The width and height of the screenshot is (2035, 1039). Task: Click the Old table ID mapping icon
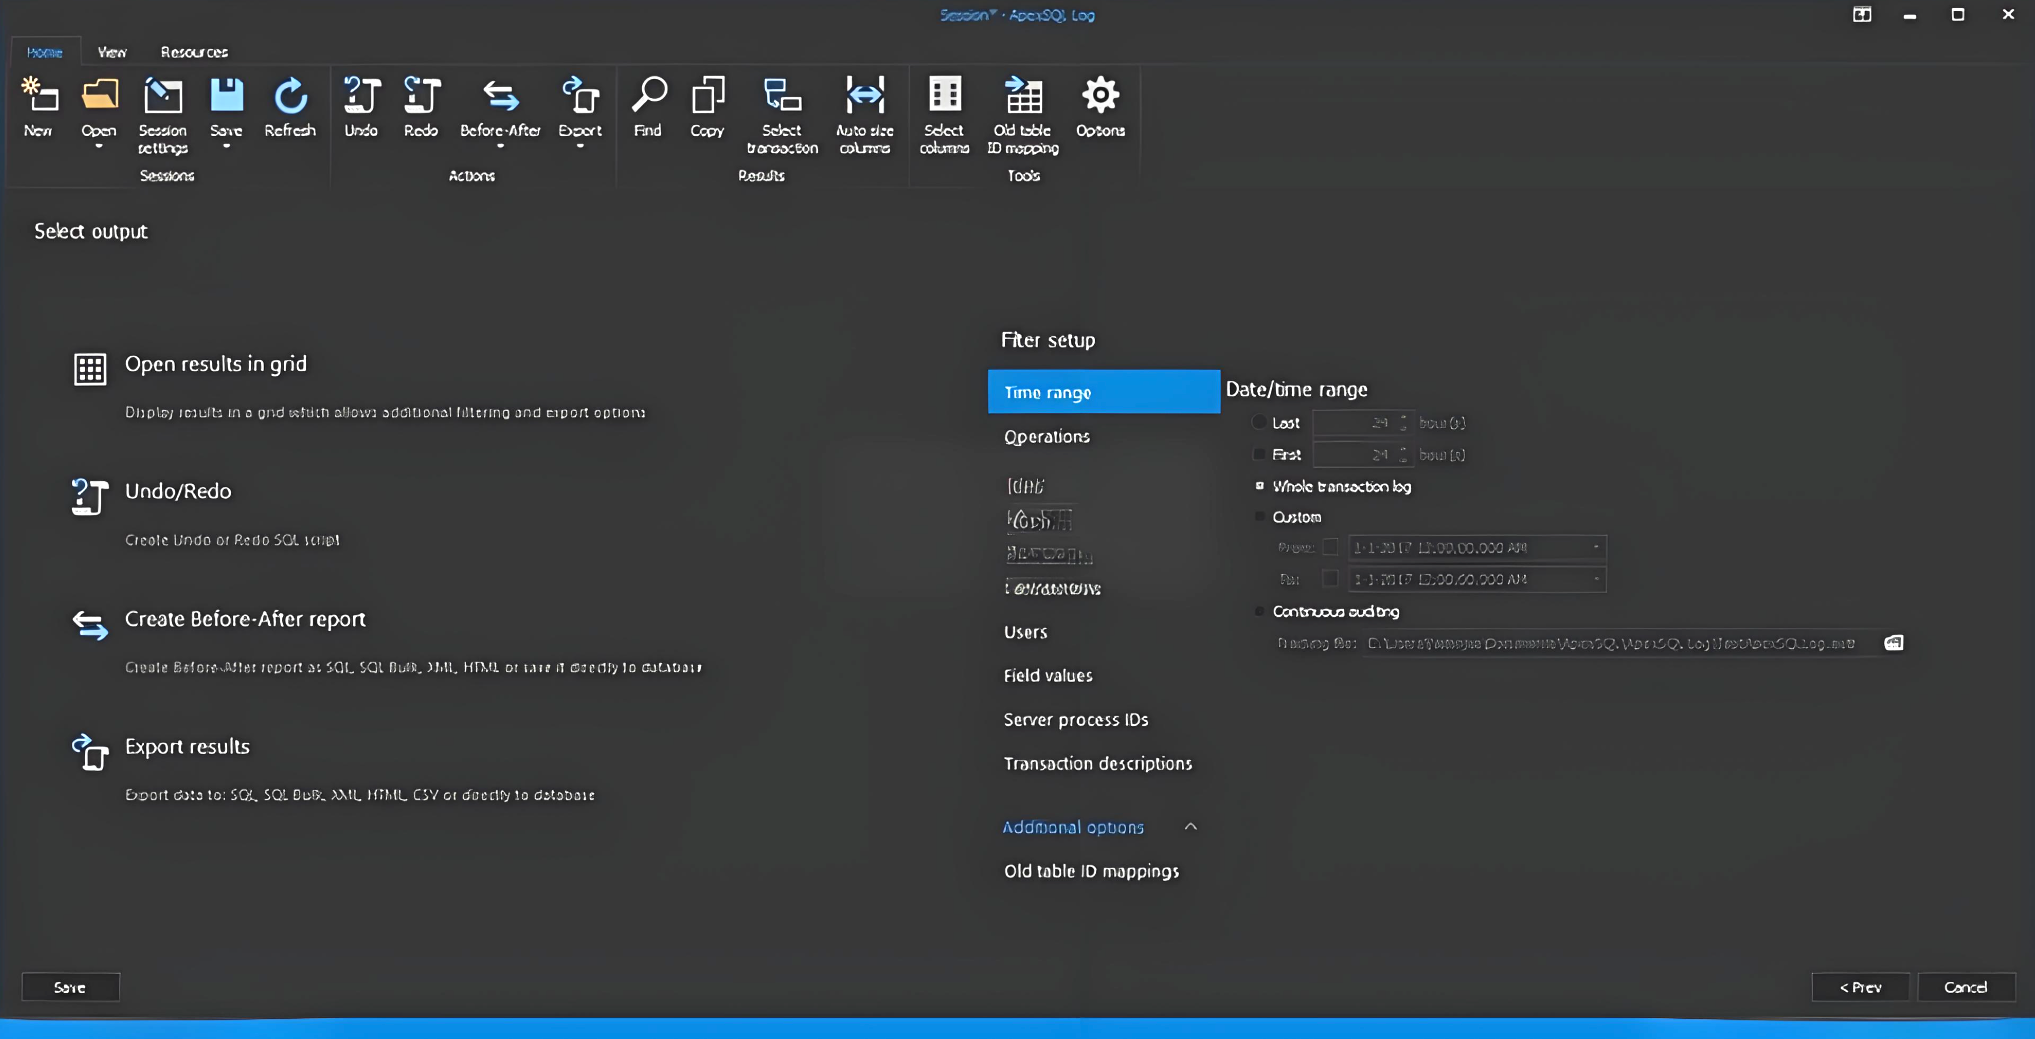click(1023, 95)
